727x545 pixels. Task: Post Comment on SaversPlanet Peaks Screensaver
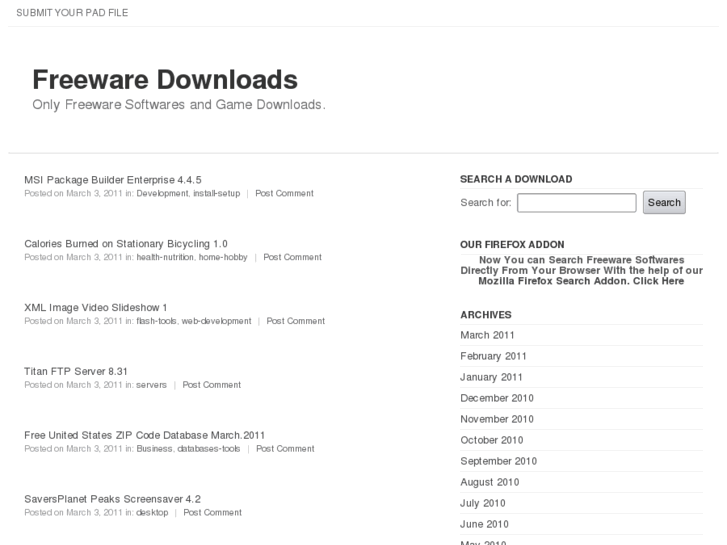pyautogui.click(x=212, y=513)
